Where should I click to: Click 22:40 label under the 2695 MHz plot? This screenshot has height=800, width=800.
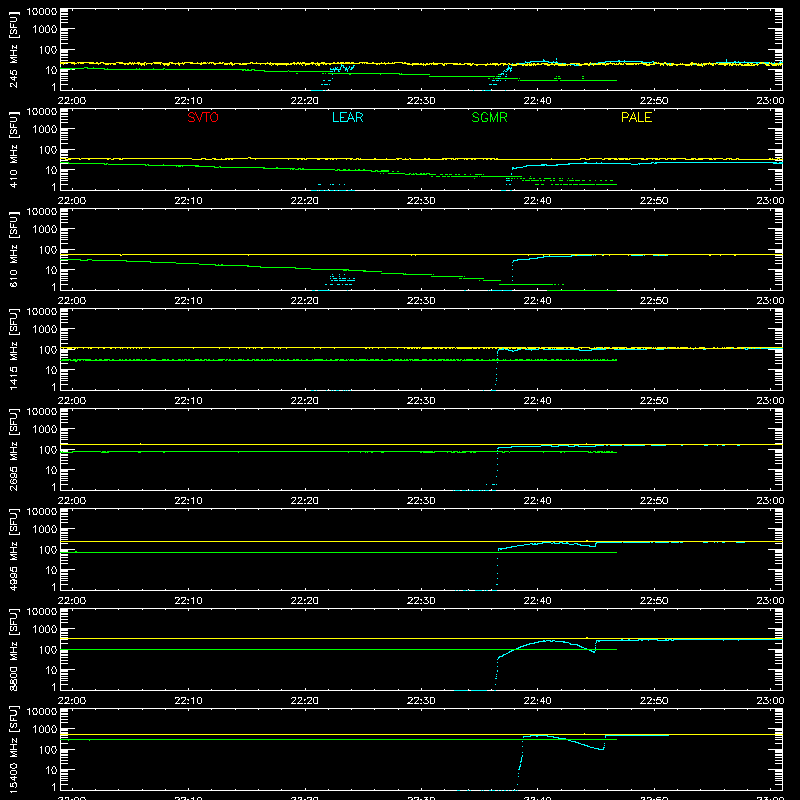pos(537,501)
